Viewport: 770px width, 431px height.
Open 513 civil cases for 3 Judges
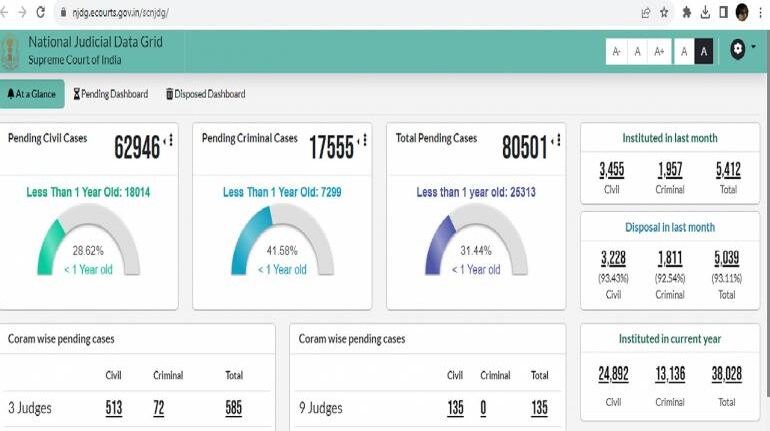tap(113, 408)
